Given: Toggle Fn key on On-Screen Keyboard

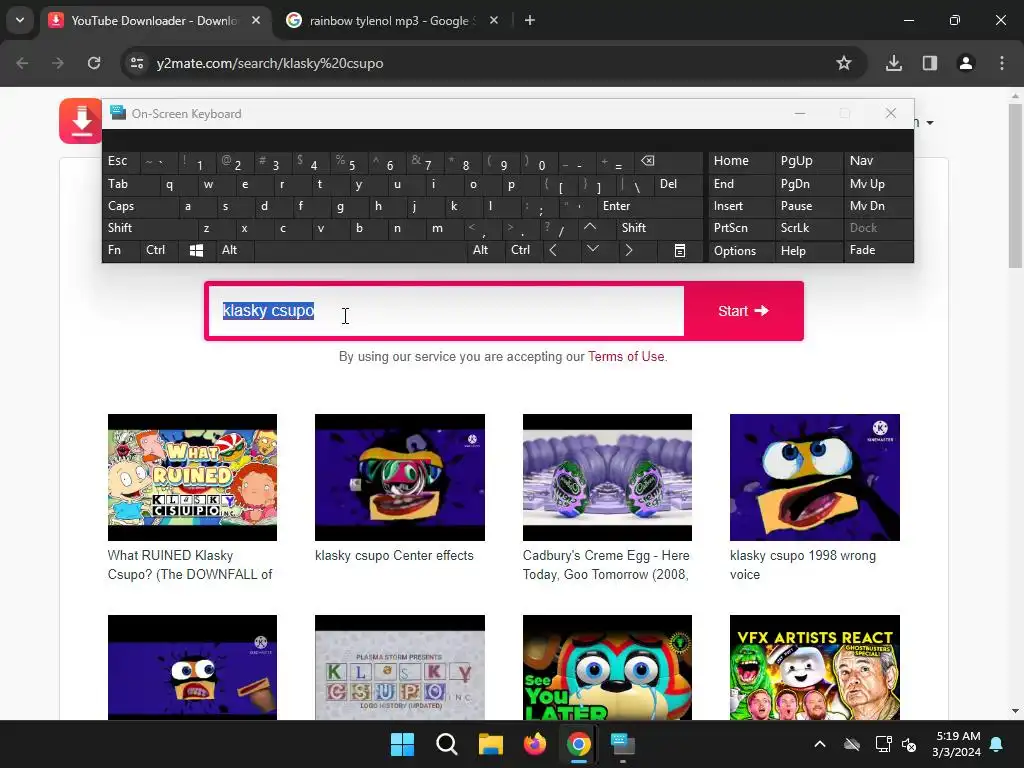Looking at the screenshot, I should point(121,250).
